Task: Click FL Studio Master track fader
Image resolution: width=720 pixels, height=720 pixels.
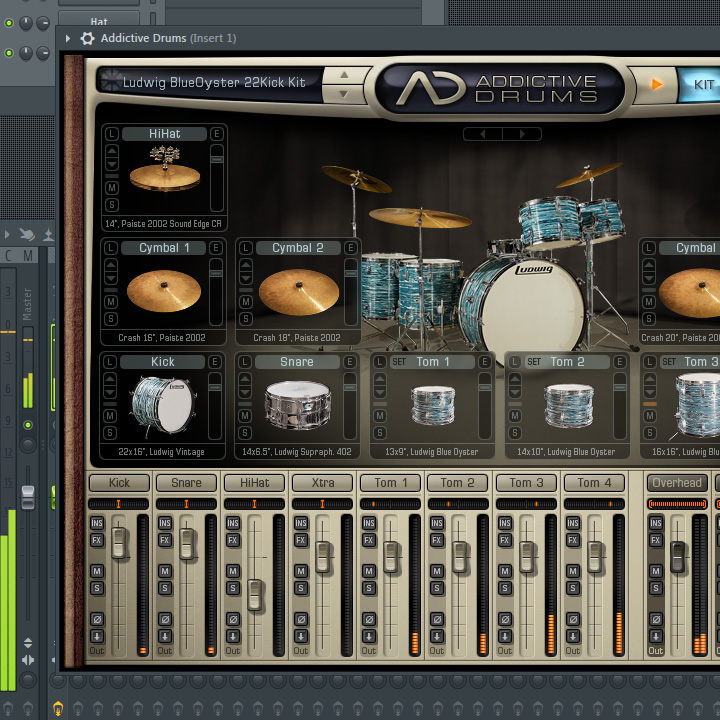Action: (x=28, y=497)
